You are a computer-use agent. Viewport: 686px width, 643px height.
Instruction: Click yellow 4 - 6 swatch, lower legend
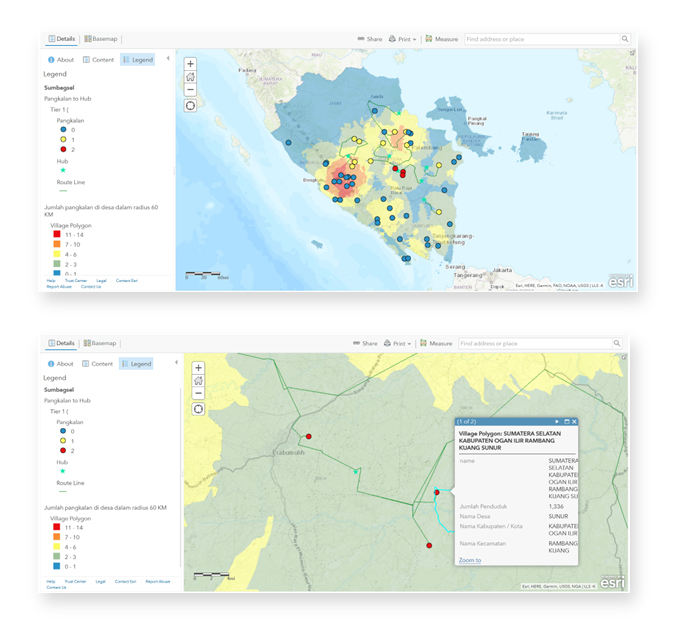point(56,547)
